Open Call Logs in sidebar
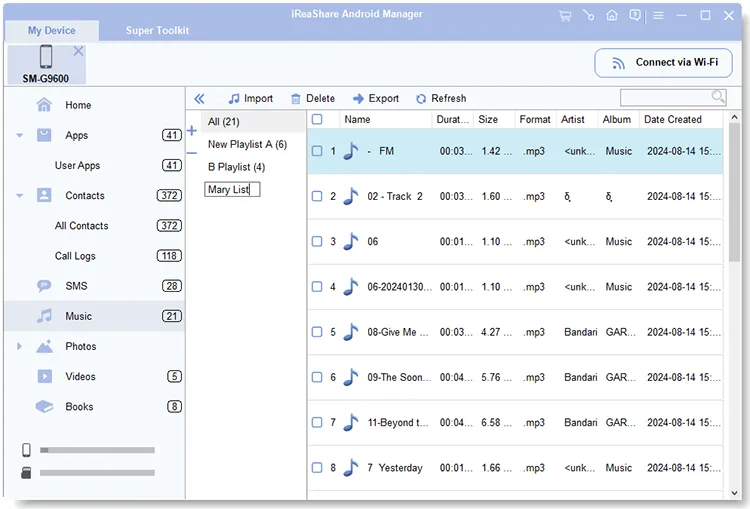750x509 pixels. point(75,256)
